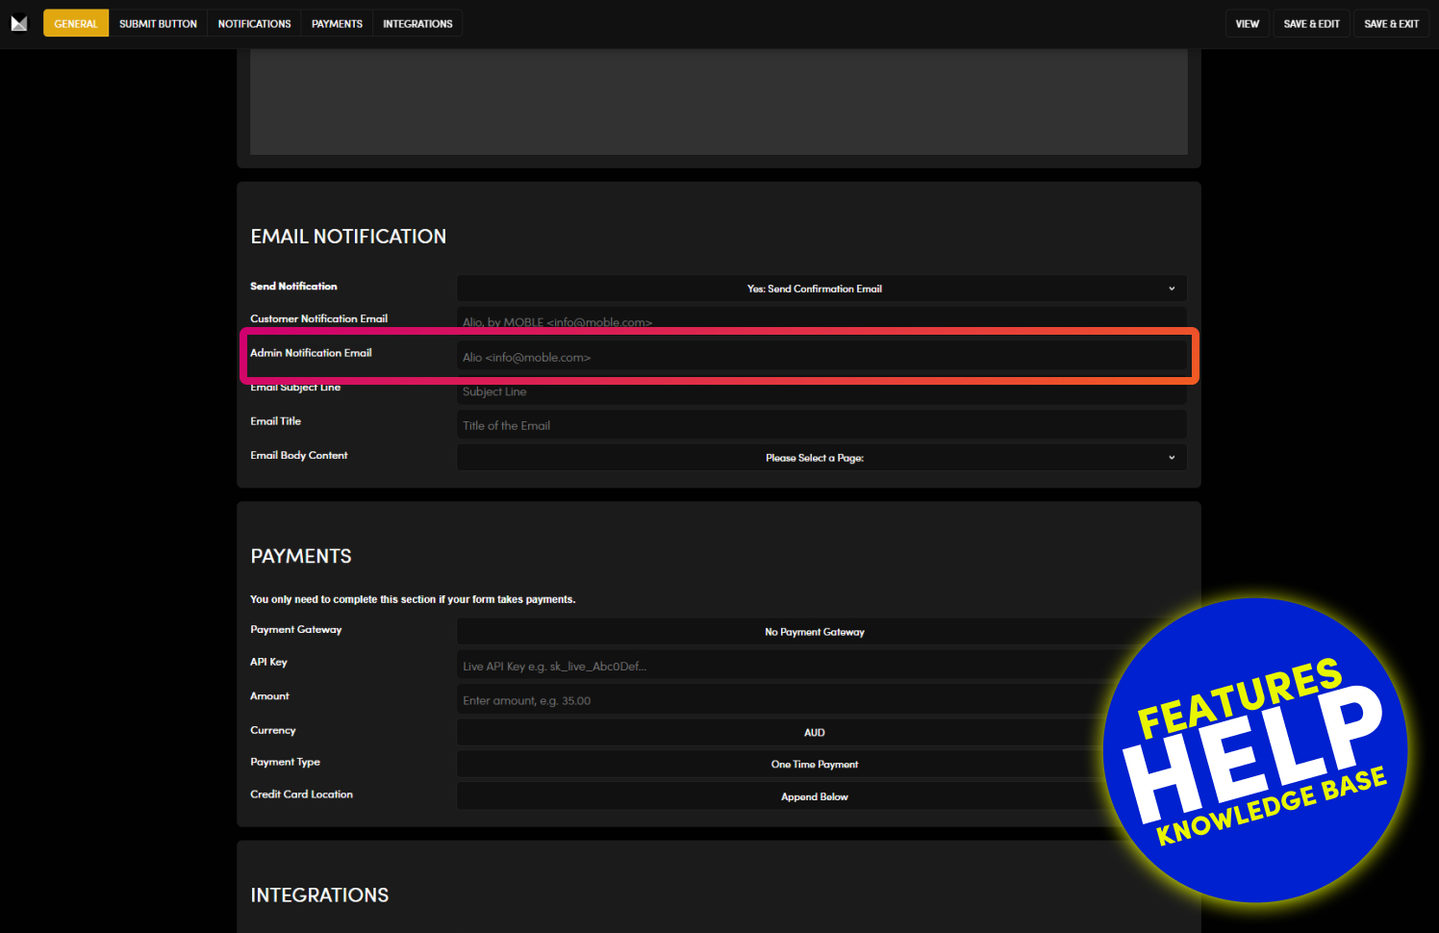Click the View button

(x=1247, y=23)
